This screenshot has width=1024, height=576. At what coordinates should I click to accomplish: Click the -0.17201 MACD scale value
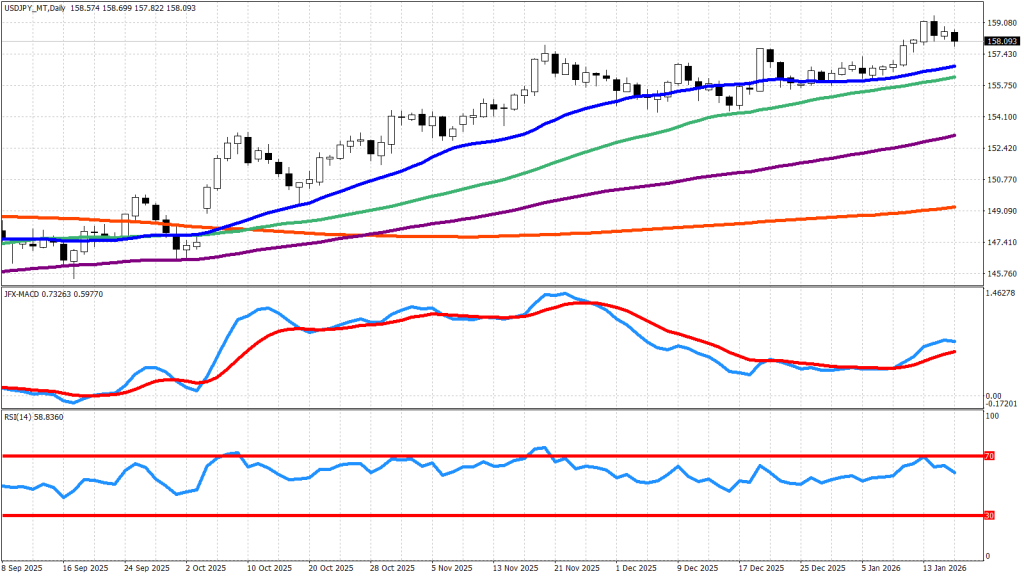click(x=1002, y=404)
